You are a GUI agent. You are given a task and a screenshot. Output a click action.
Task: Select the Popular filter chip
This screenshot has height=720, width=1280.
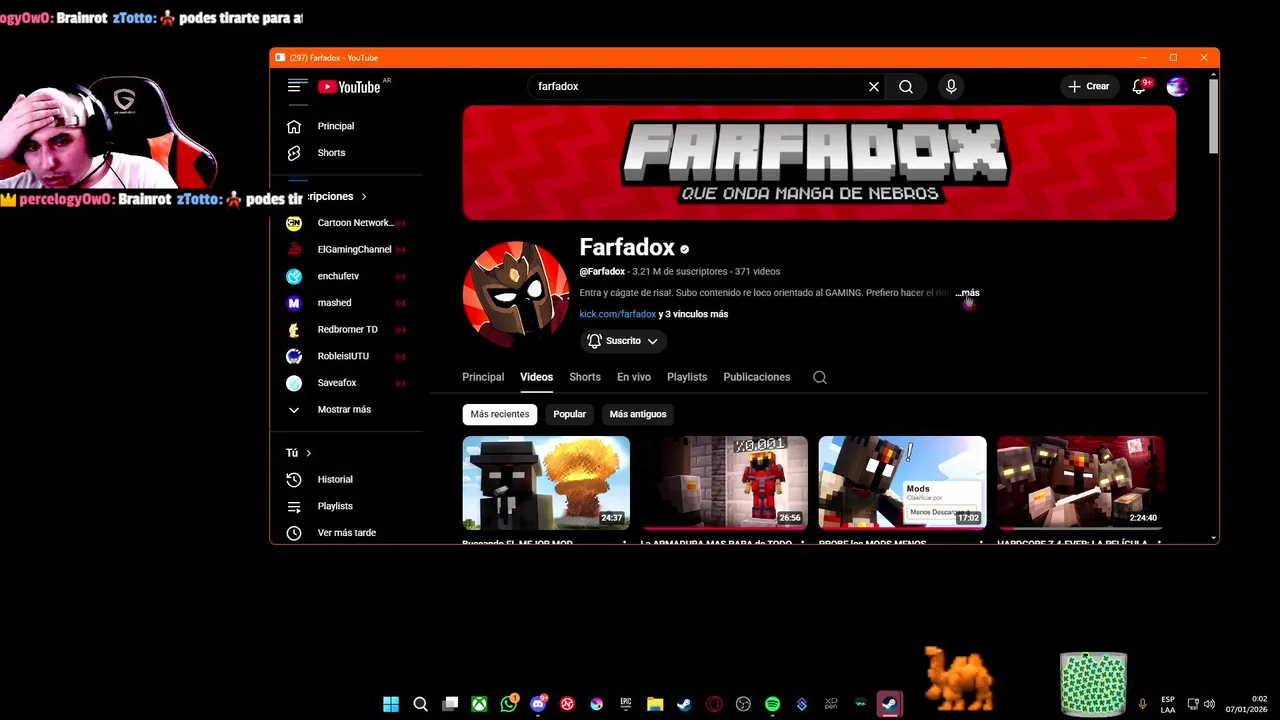570,414
